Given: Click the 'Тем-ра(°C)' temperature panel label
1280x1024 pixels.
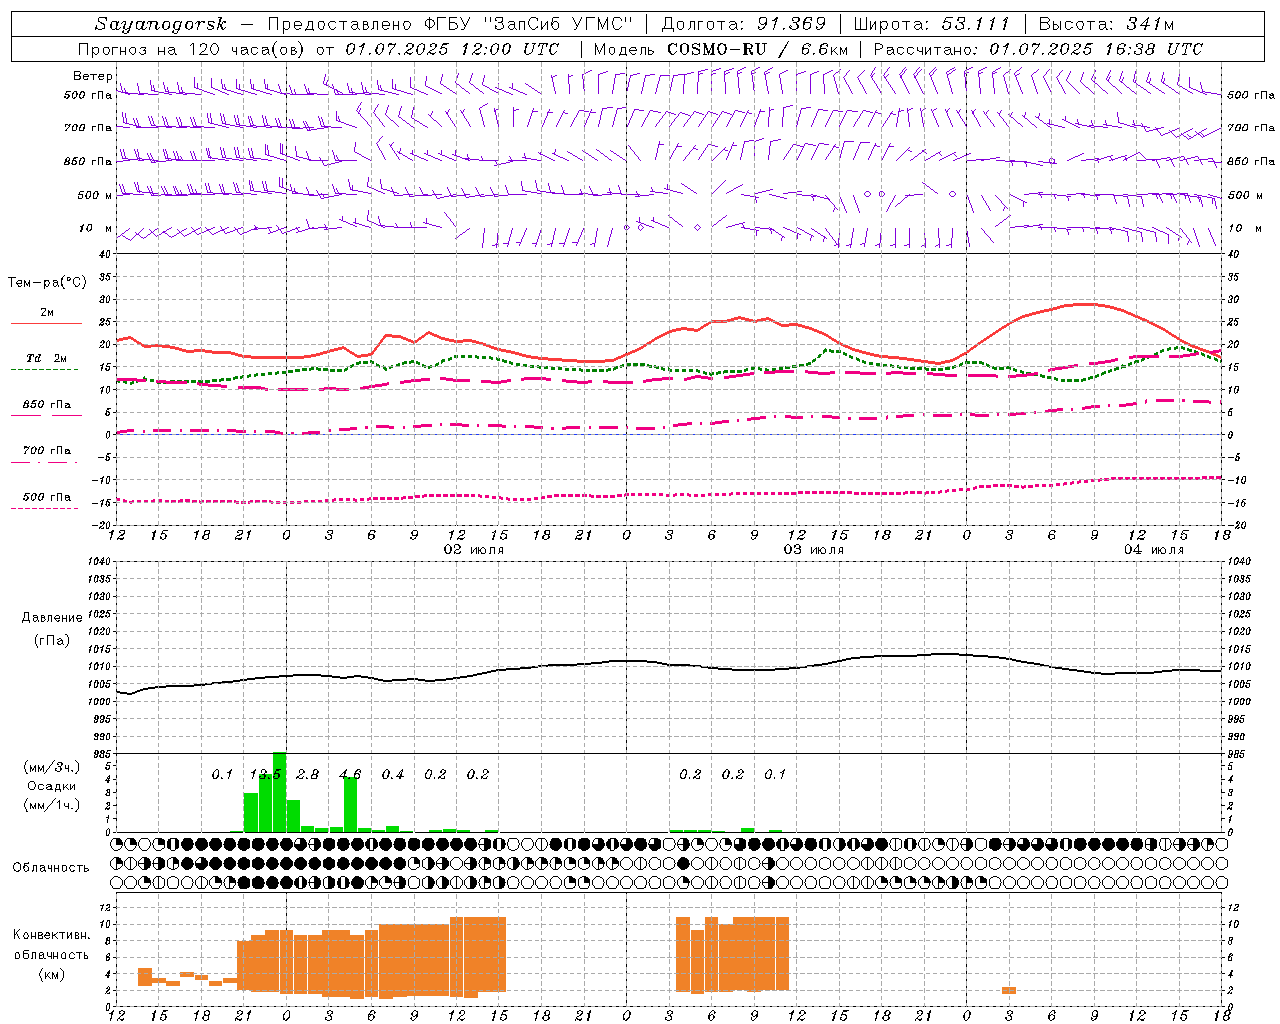Looking at the screenshot, I should pyautogui.click(x=47, y=283).
